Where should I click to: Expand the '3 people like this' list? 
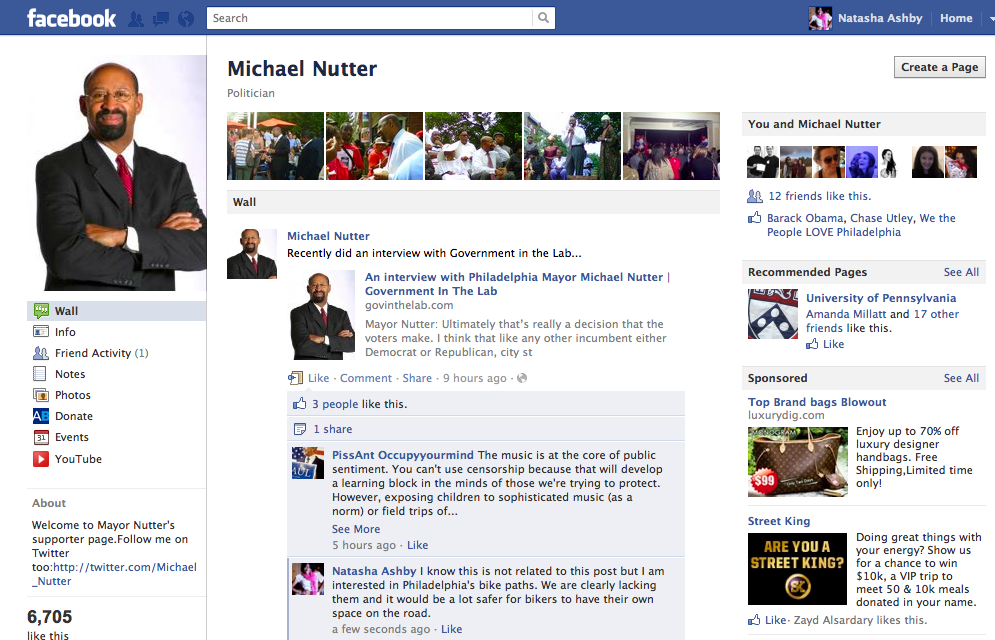point(334,404)
